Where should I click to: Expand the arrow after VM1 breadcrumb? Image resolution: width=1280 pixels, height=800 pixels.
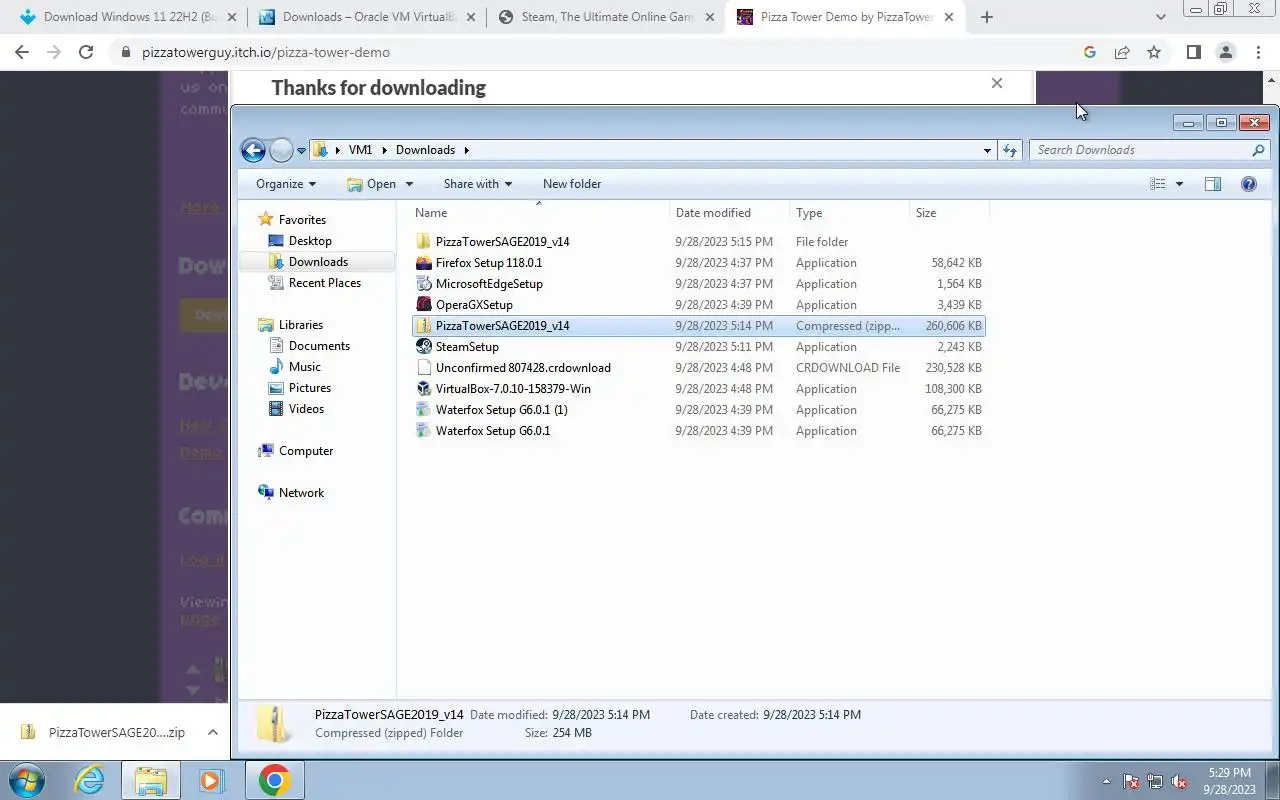coord(384,150)
